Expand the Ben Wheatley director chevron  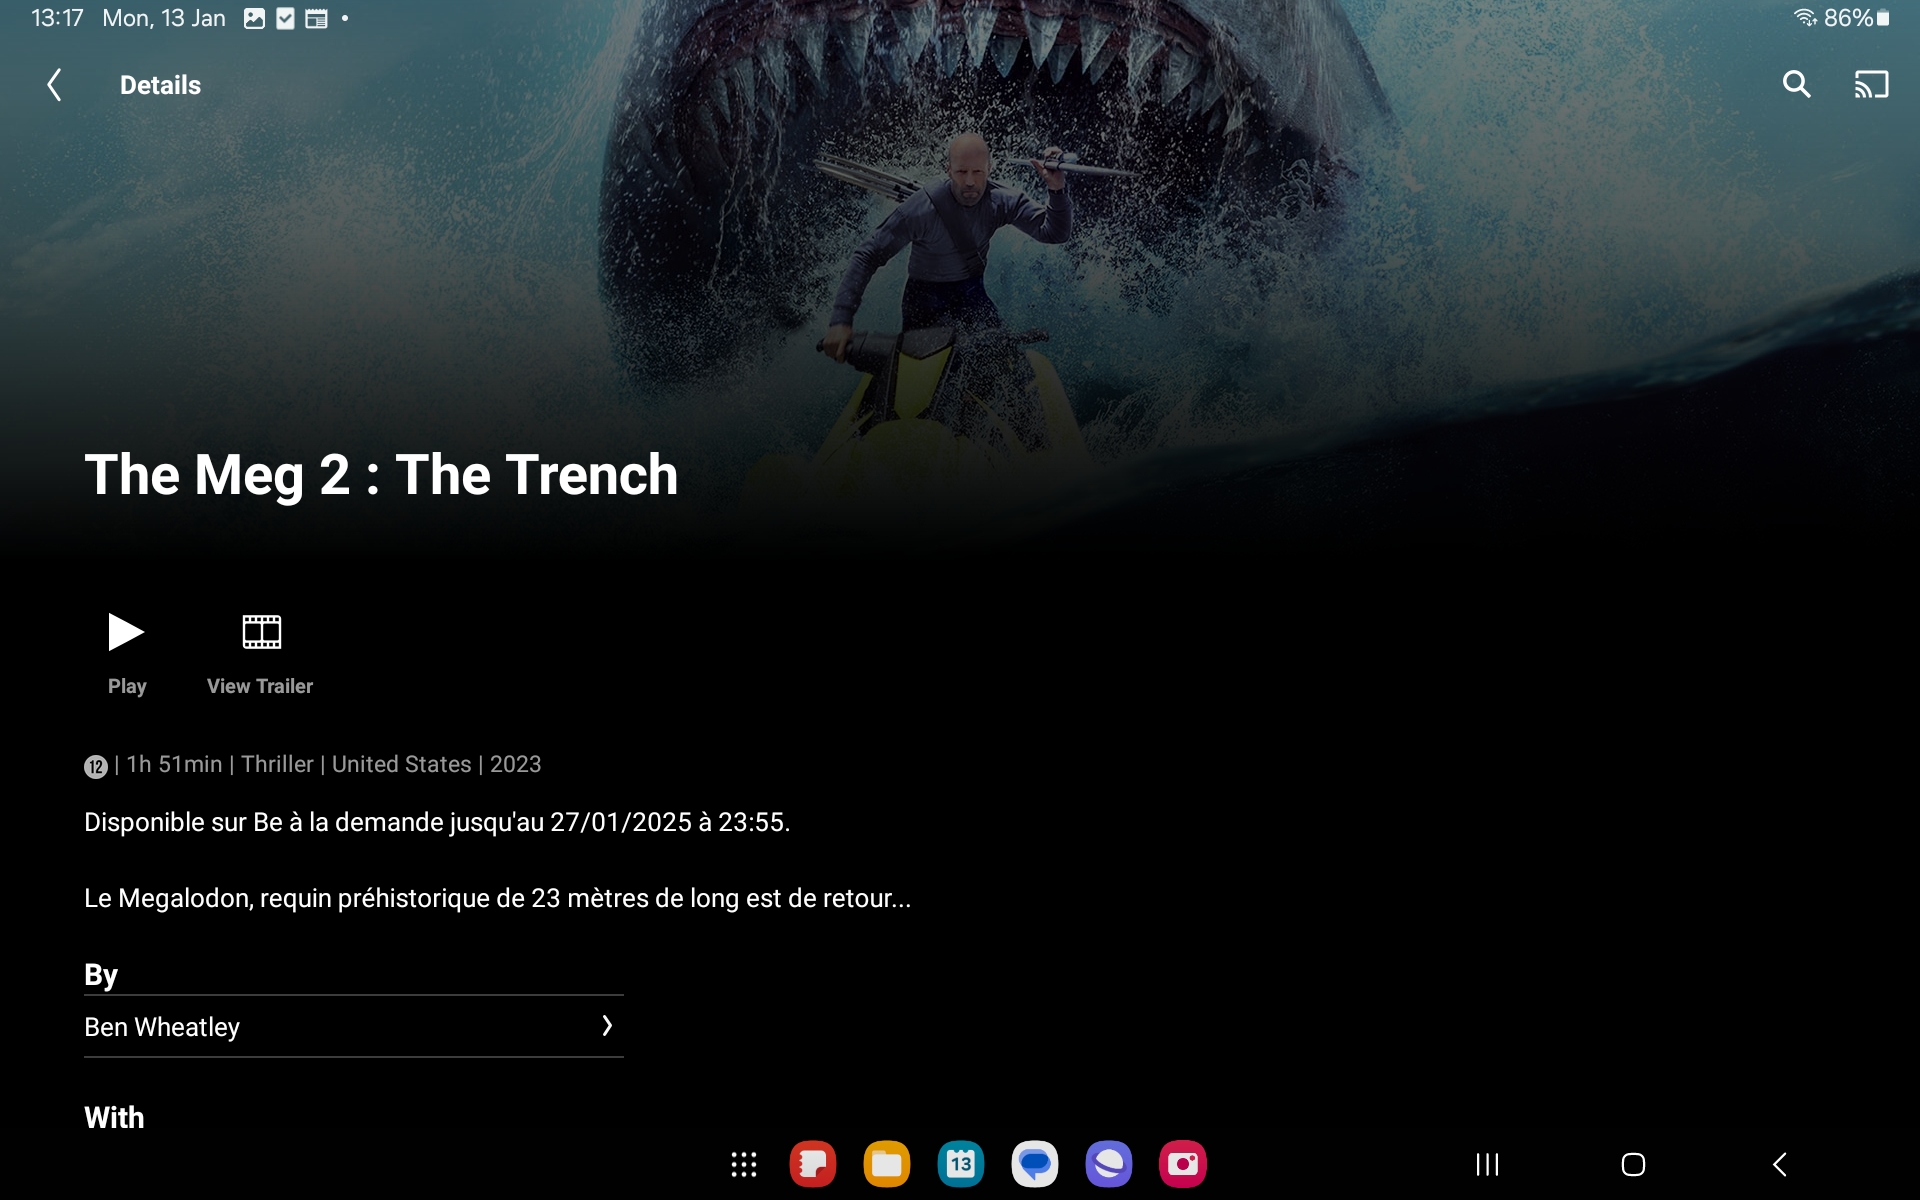(606, 1026)
